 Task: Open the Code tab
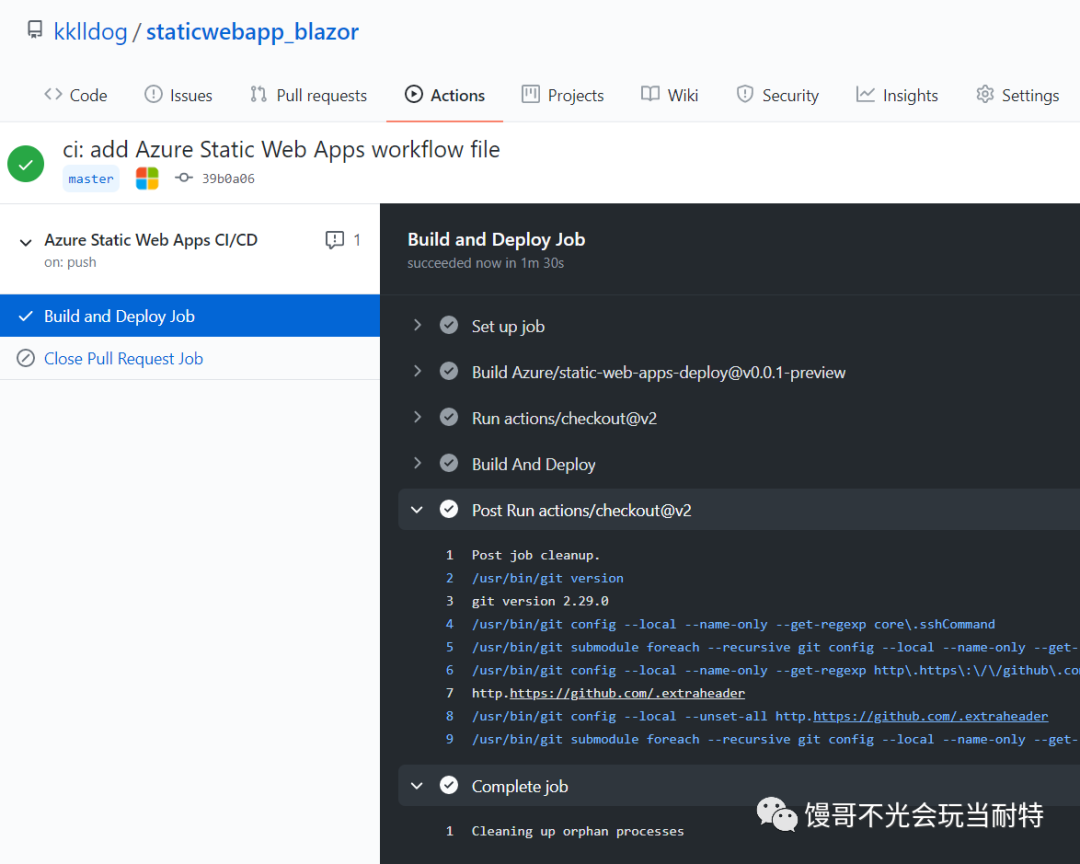click(x=76, y=95)
